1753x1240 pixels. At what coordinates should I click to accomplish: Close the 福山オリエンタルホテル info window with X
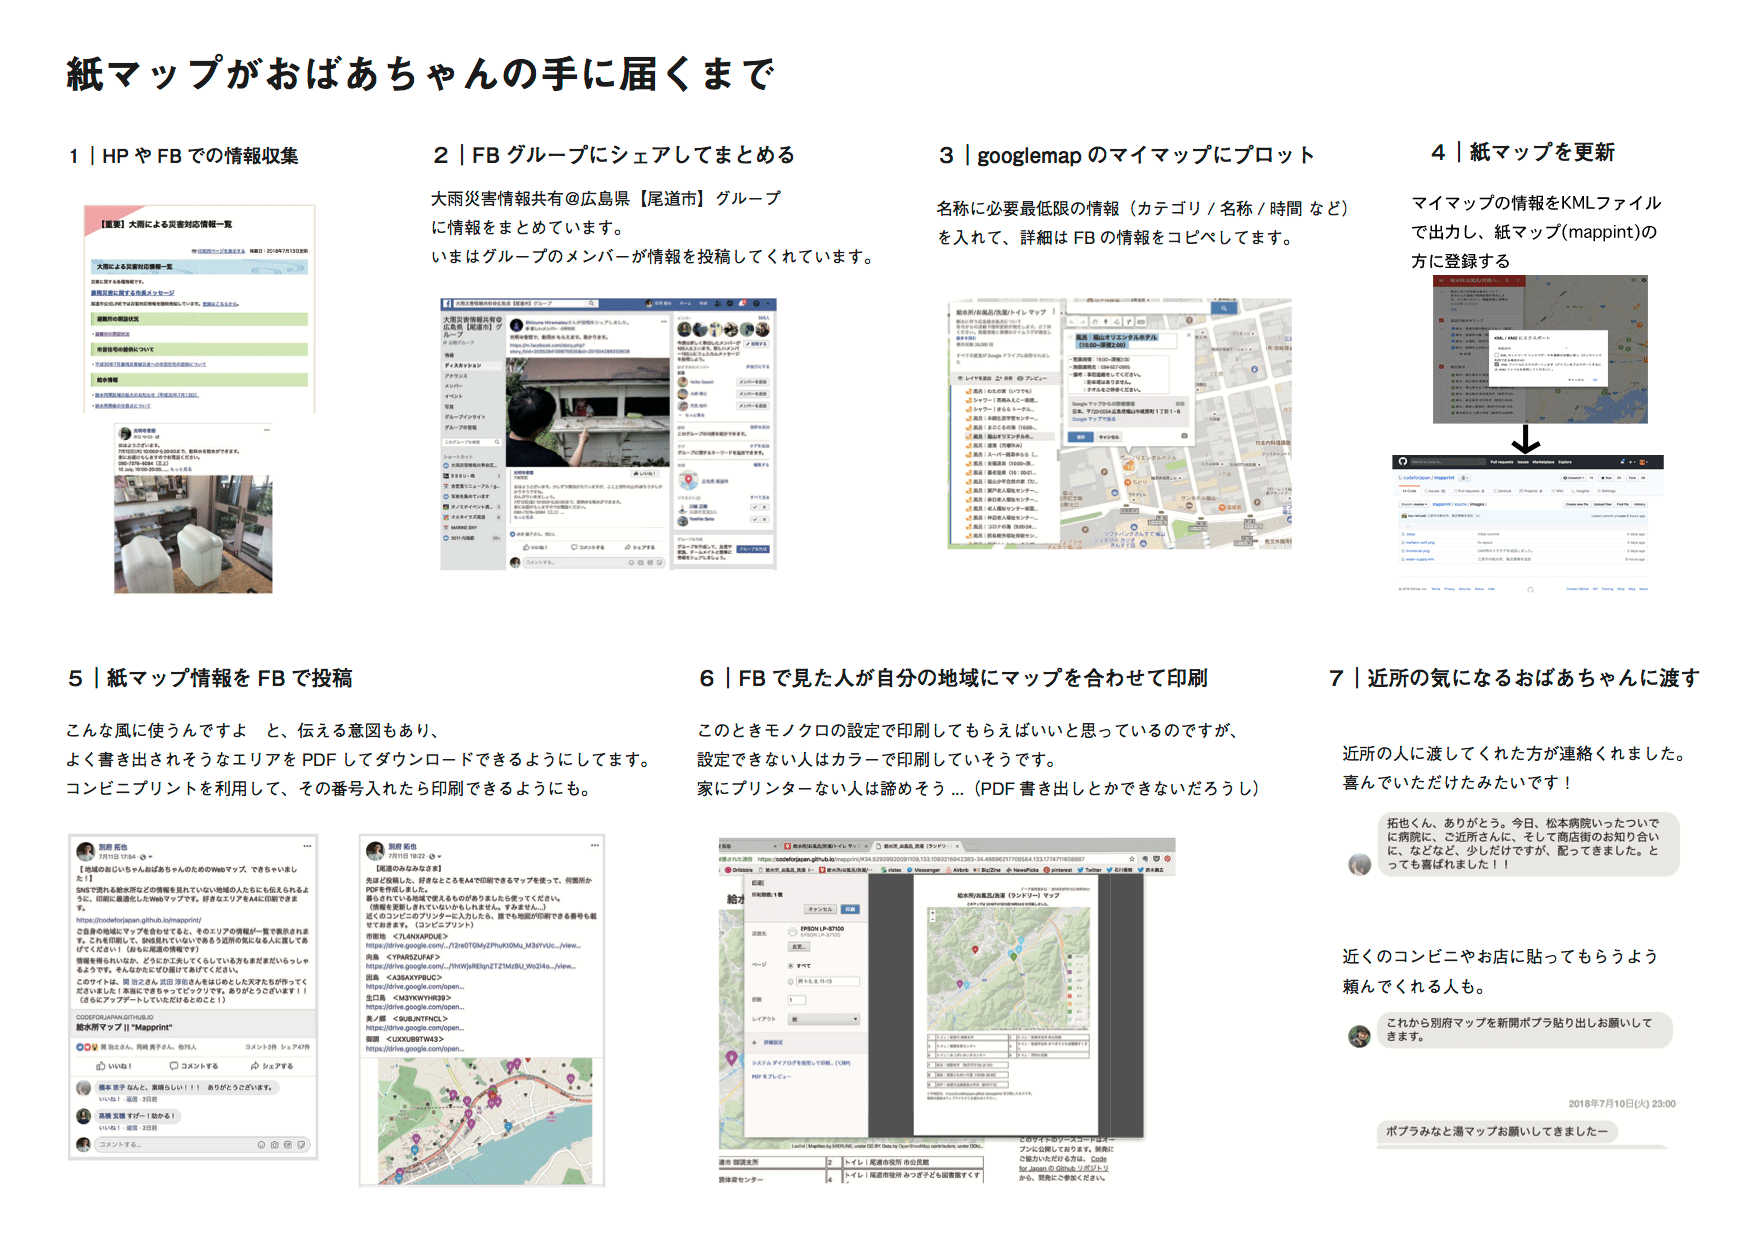(x=1189, y=335)
